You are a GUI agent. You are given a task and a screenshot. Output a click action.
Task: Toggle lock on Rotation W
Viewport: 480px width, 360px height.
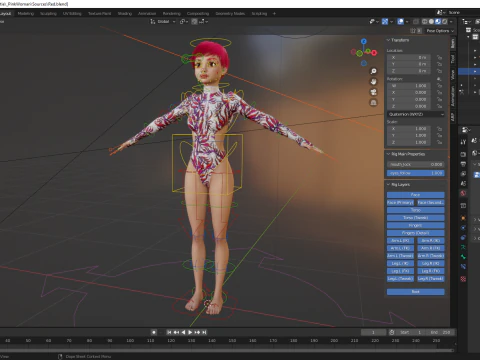[439, 86]
